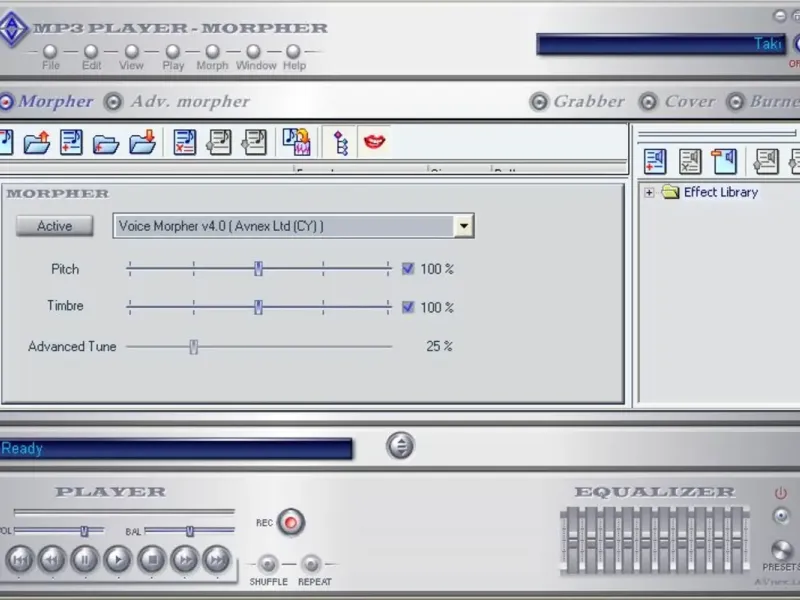This screenshot has width=800, height=600.
Task: Click the speaker page icon in effect panel
Action: click(724, 161)
